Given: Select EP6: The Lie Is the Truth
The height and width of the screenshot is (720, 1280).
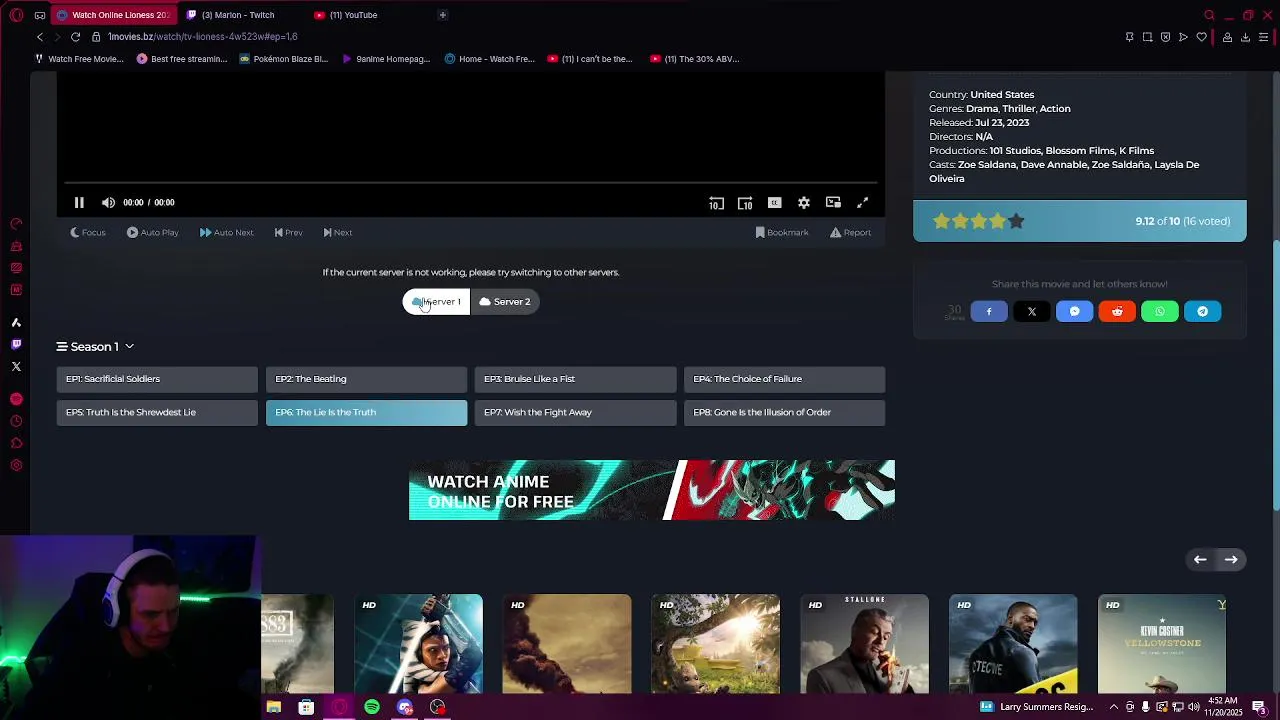Looking at the screenshot, I should click(x=366, y=412).
